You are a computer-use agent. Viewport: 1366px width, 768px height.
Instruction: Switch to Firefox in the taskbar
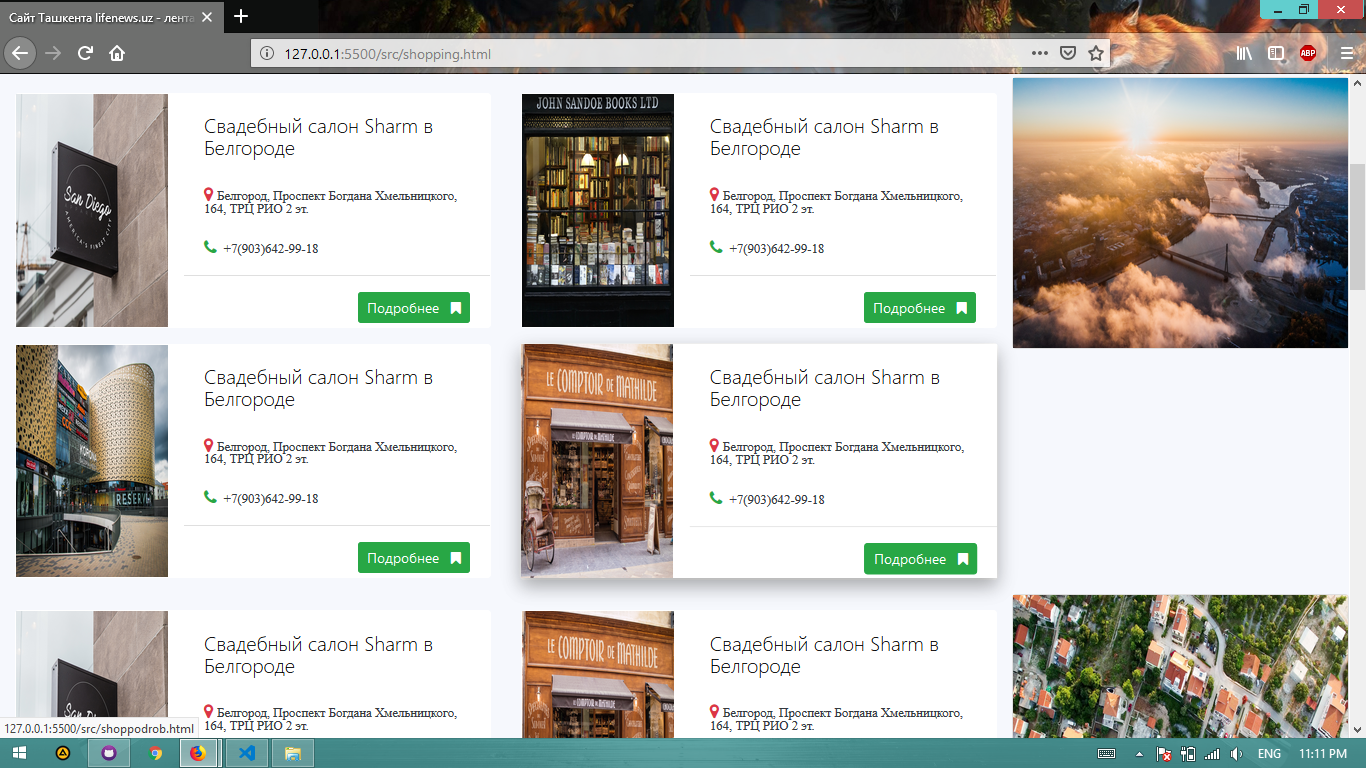(198, 753)
